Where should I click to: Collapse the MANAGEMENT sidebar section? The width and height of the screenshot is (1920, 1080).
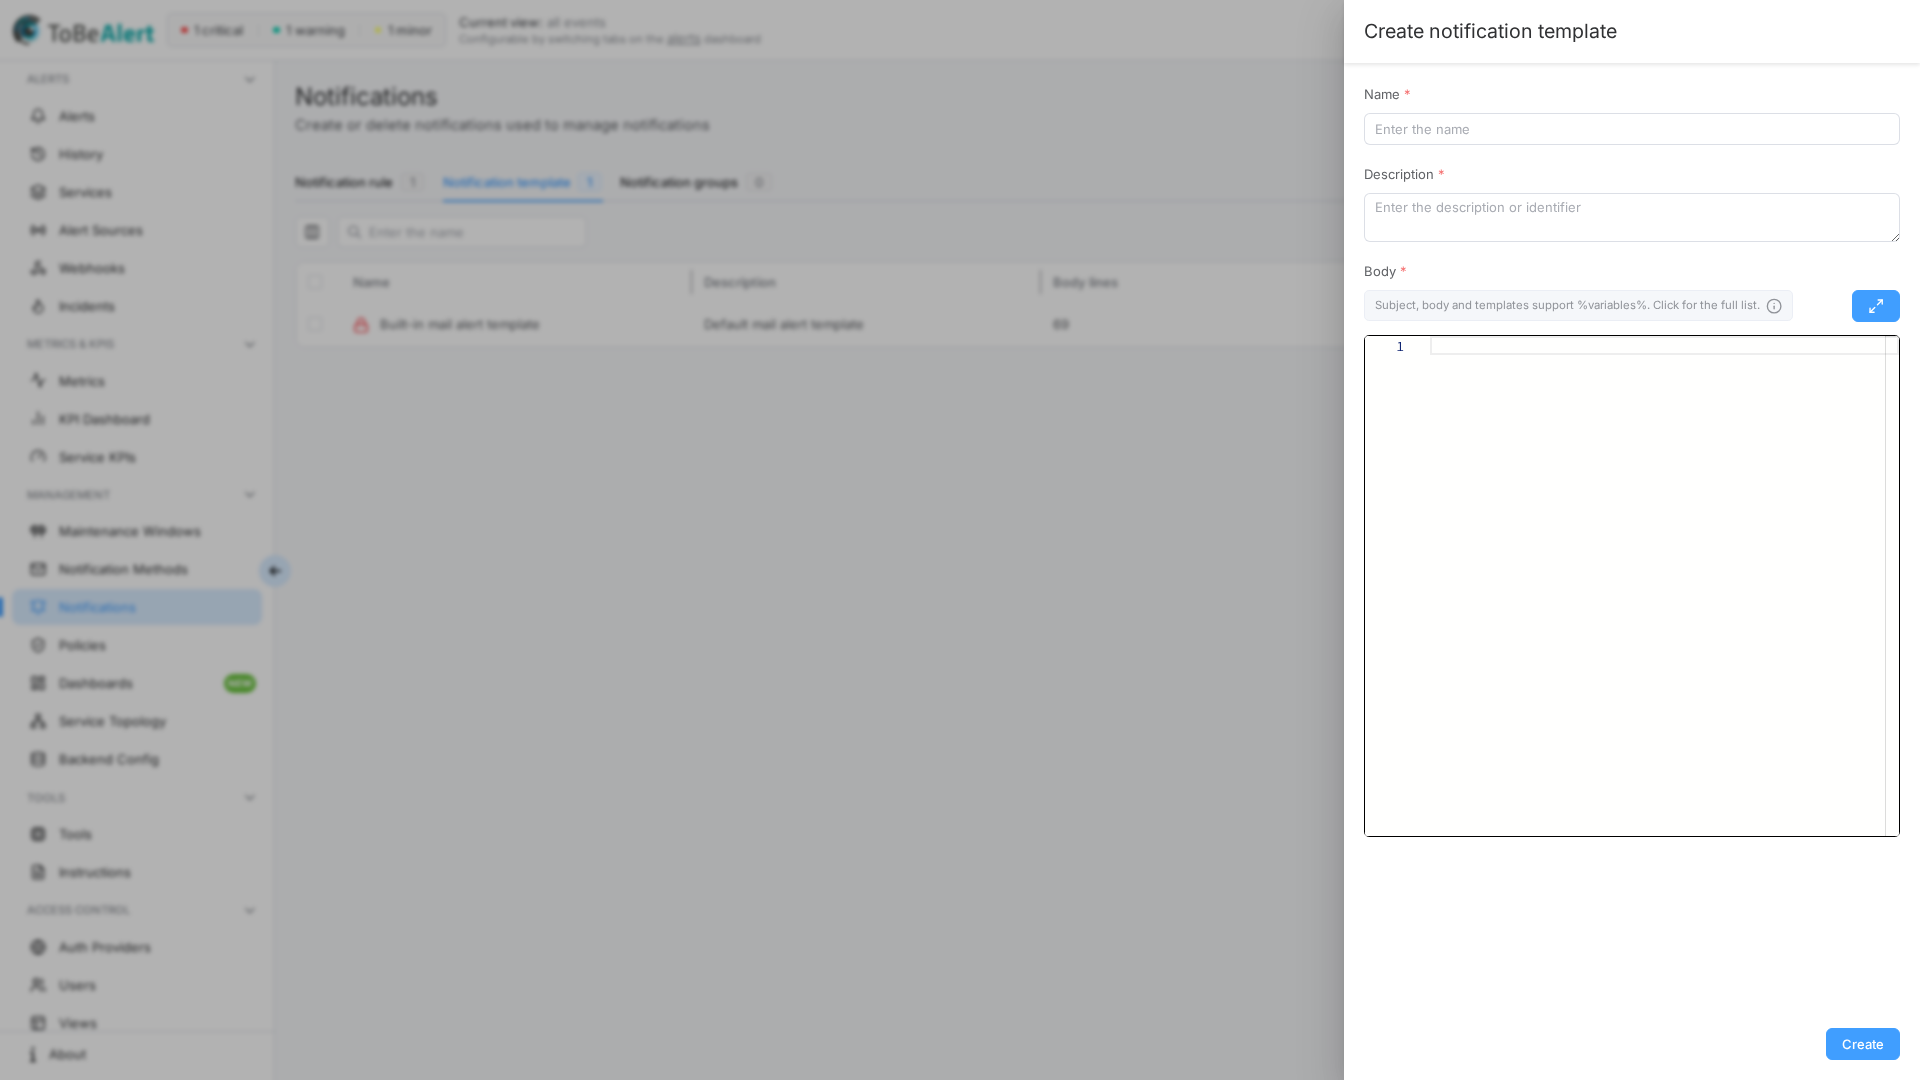pyautogui.click(x=250, y=495)
